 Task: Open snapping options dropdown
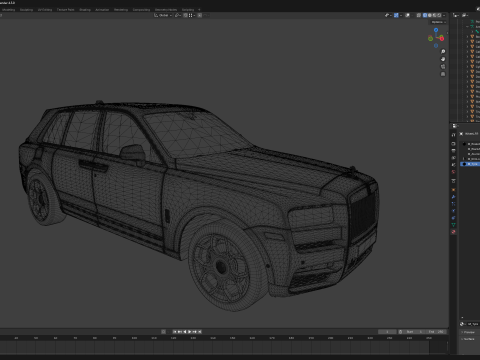tap(193, 15)
